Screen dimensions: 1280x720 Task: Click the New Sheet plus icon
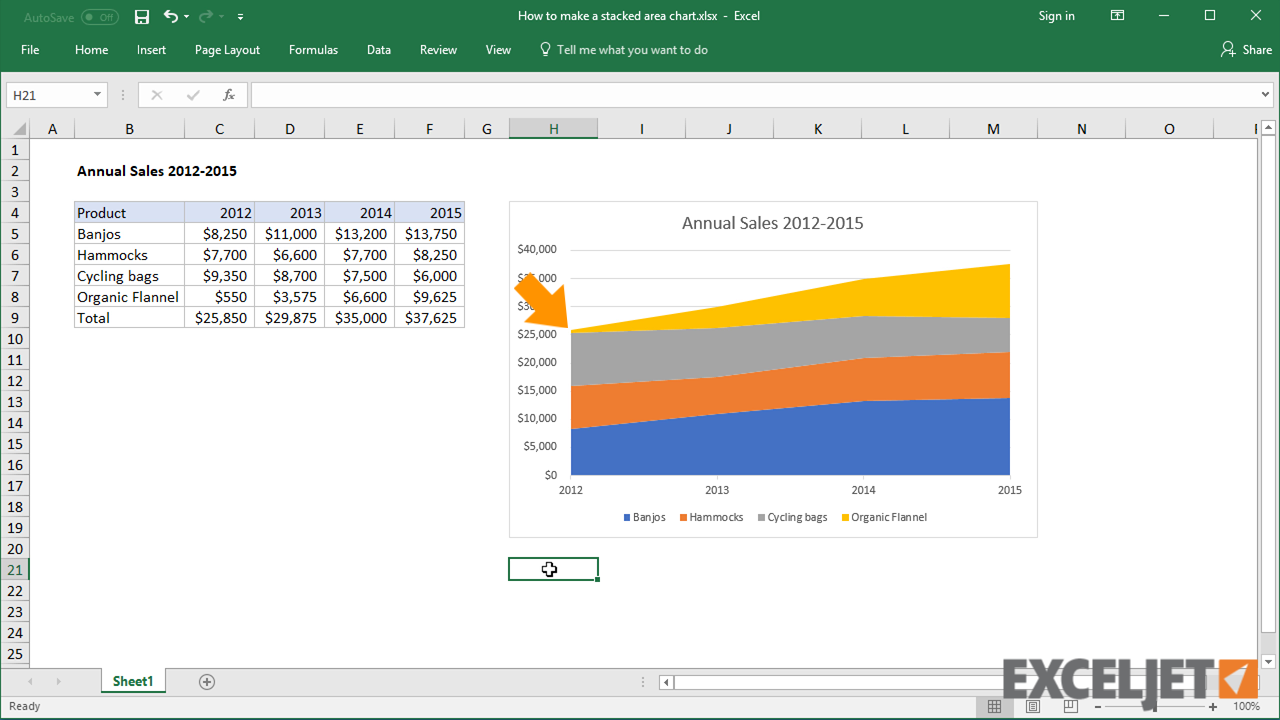[206, 681]
